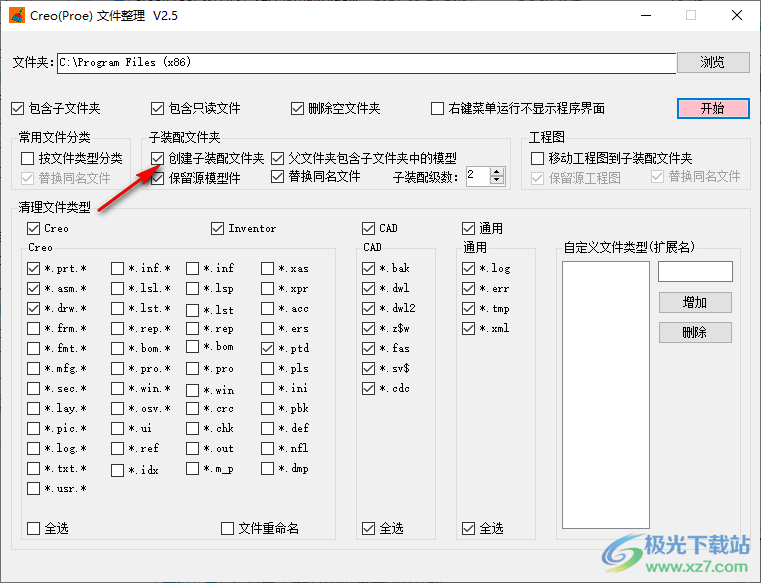The height and width of the screenshot is (583, 761).
Task: Minimize the file cleanup window
Action: pyautogui.click(x=646, y=16)
